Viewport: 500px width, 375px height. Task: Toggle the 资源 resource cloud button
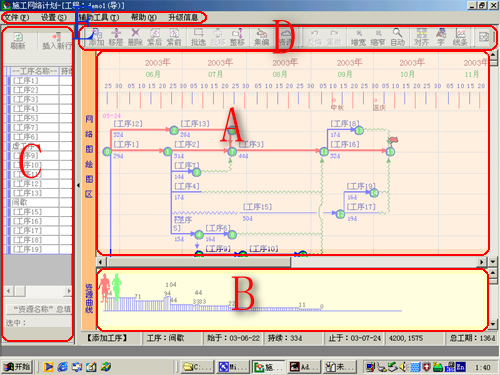(286, 37)
